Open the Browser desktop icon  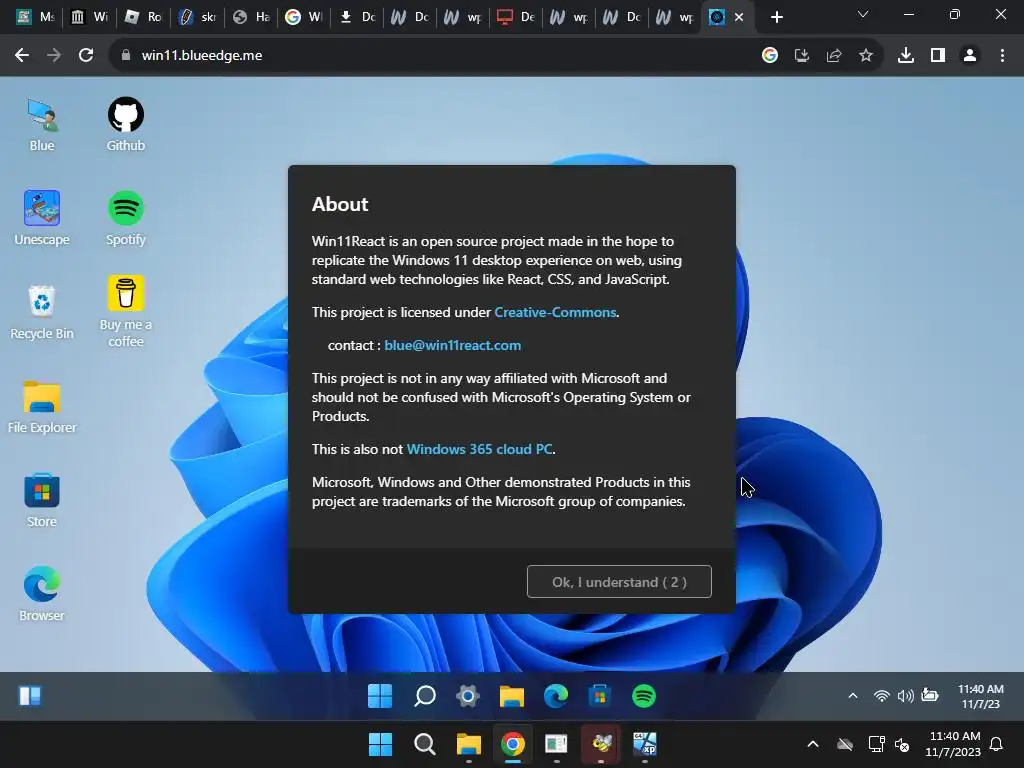42,594
